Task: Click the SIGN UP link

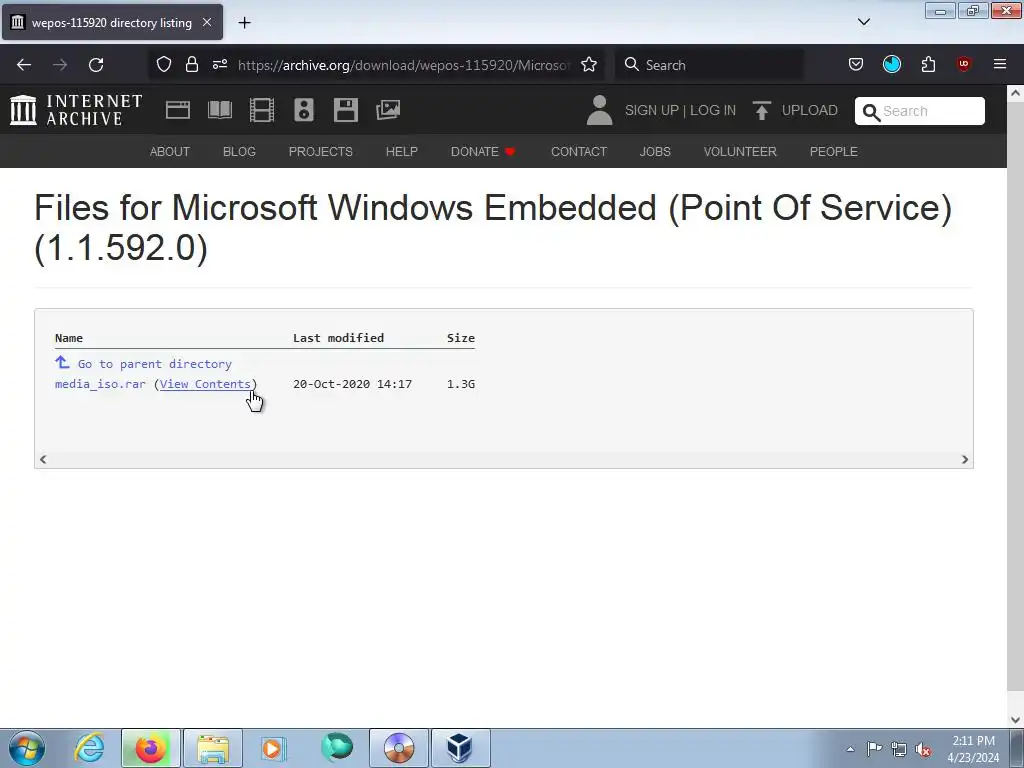Action: pos(652,110)
